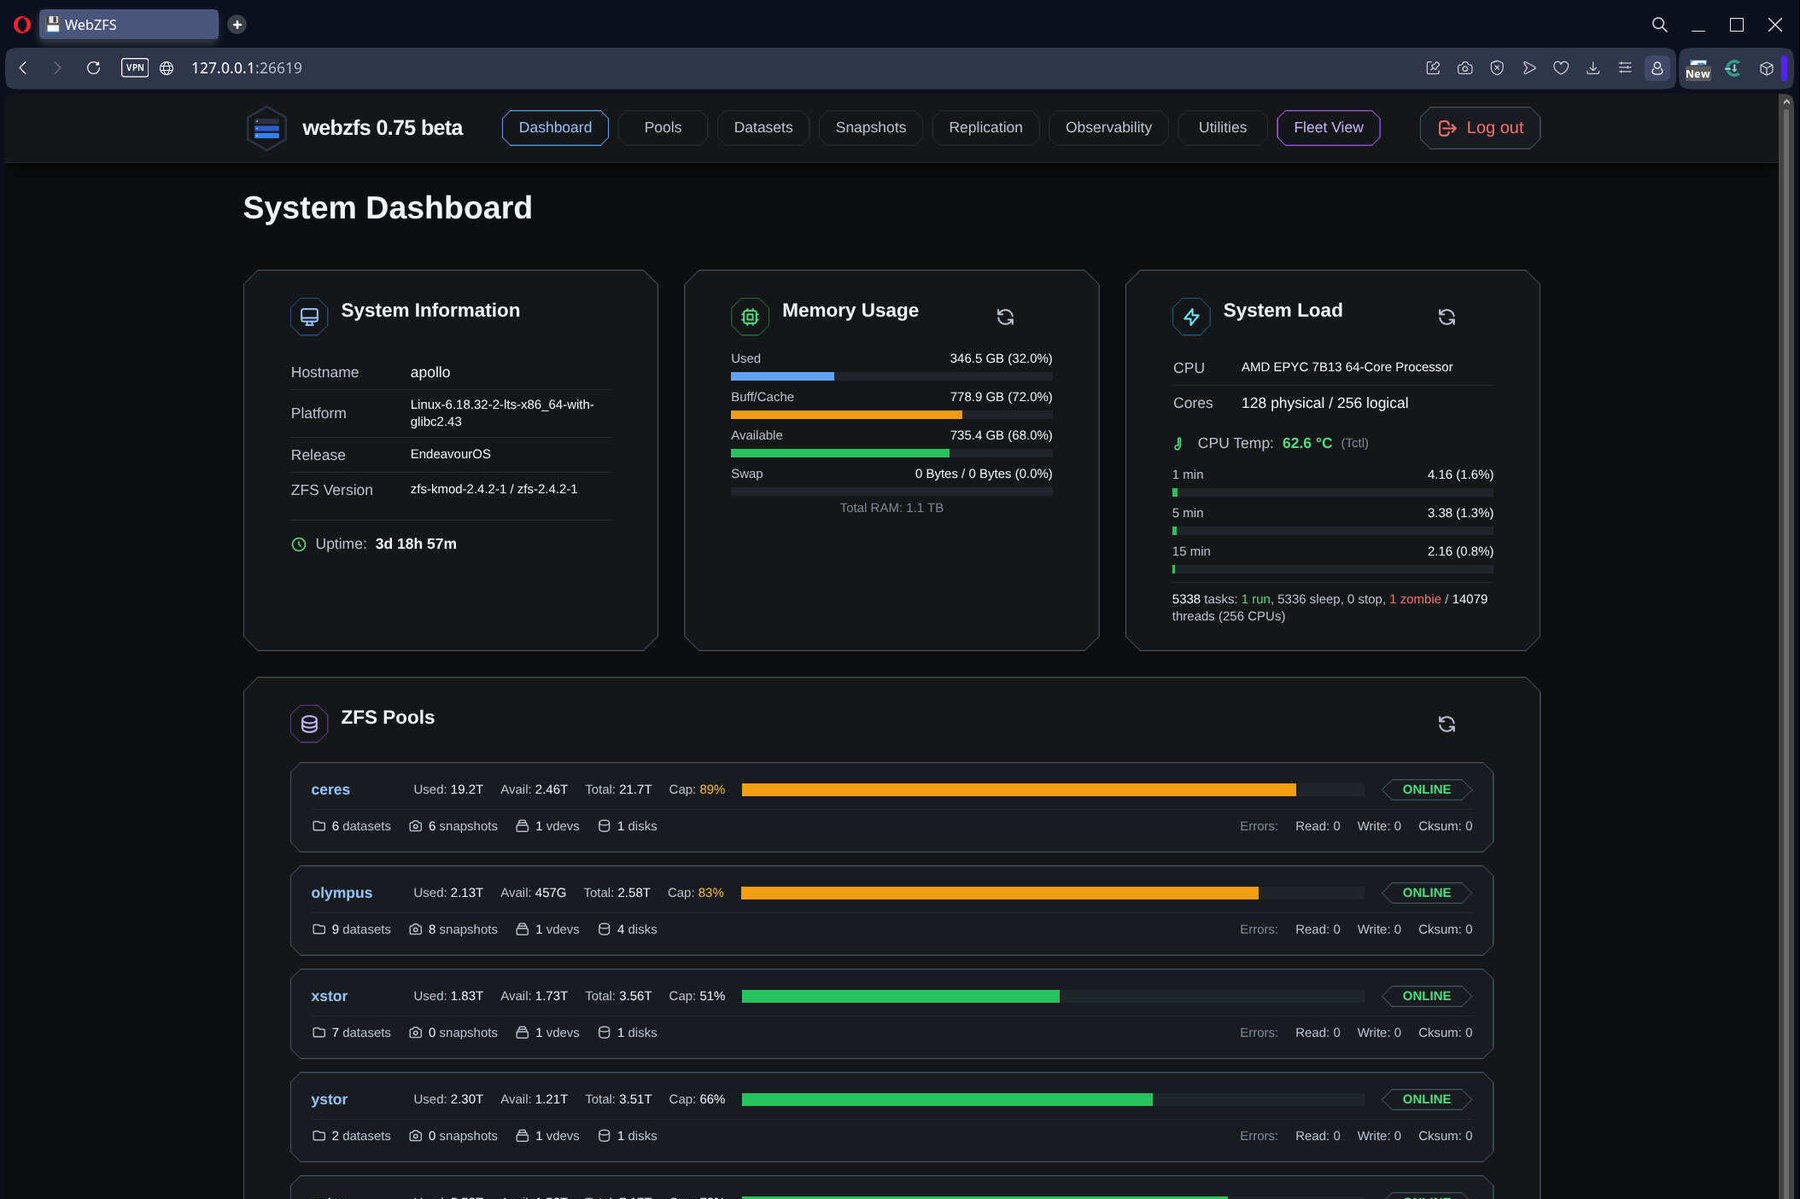Open the xstor pool link
Viewport: 1800px width, 1199px height.
(x=329, y=996)
